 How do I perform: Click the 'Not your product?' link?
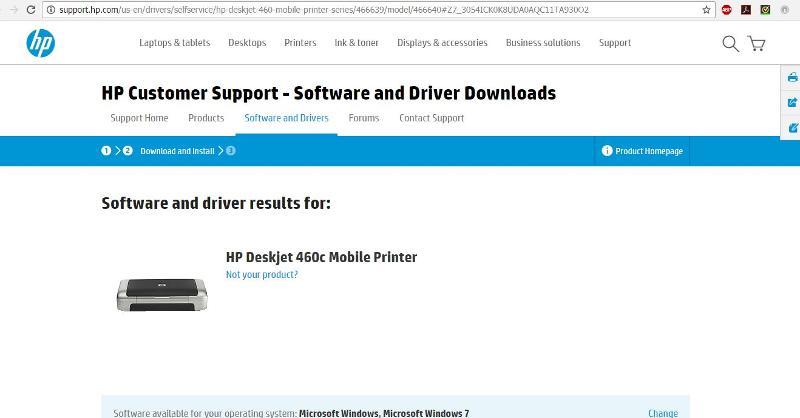(x=261, y=275)
